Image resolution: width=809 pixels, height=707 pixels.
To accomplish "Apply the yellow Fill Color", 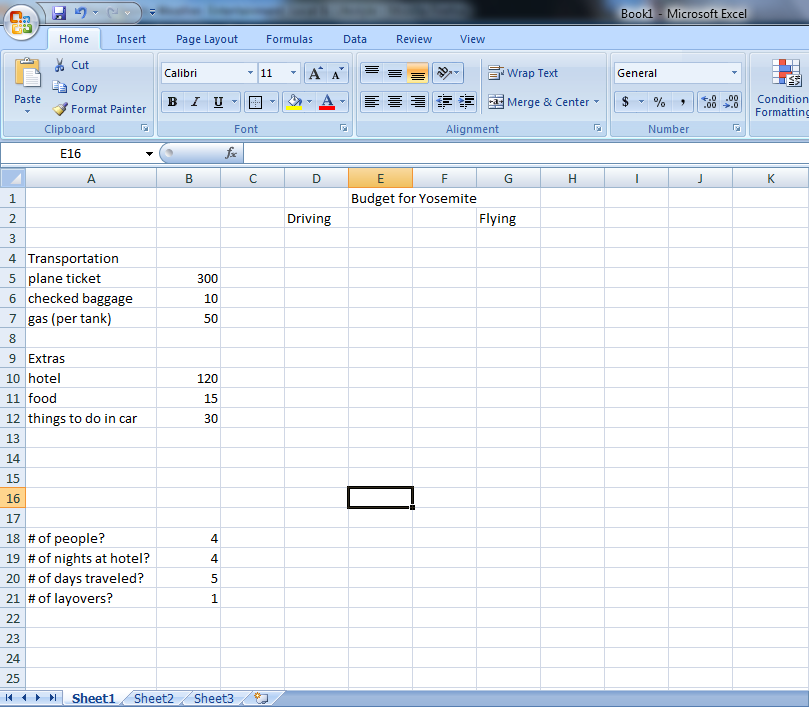I will pos(294,102).
